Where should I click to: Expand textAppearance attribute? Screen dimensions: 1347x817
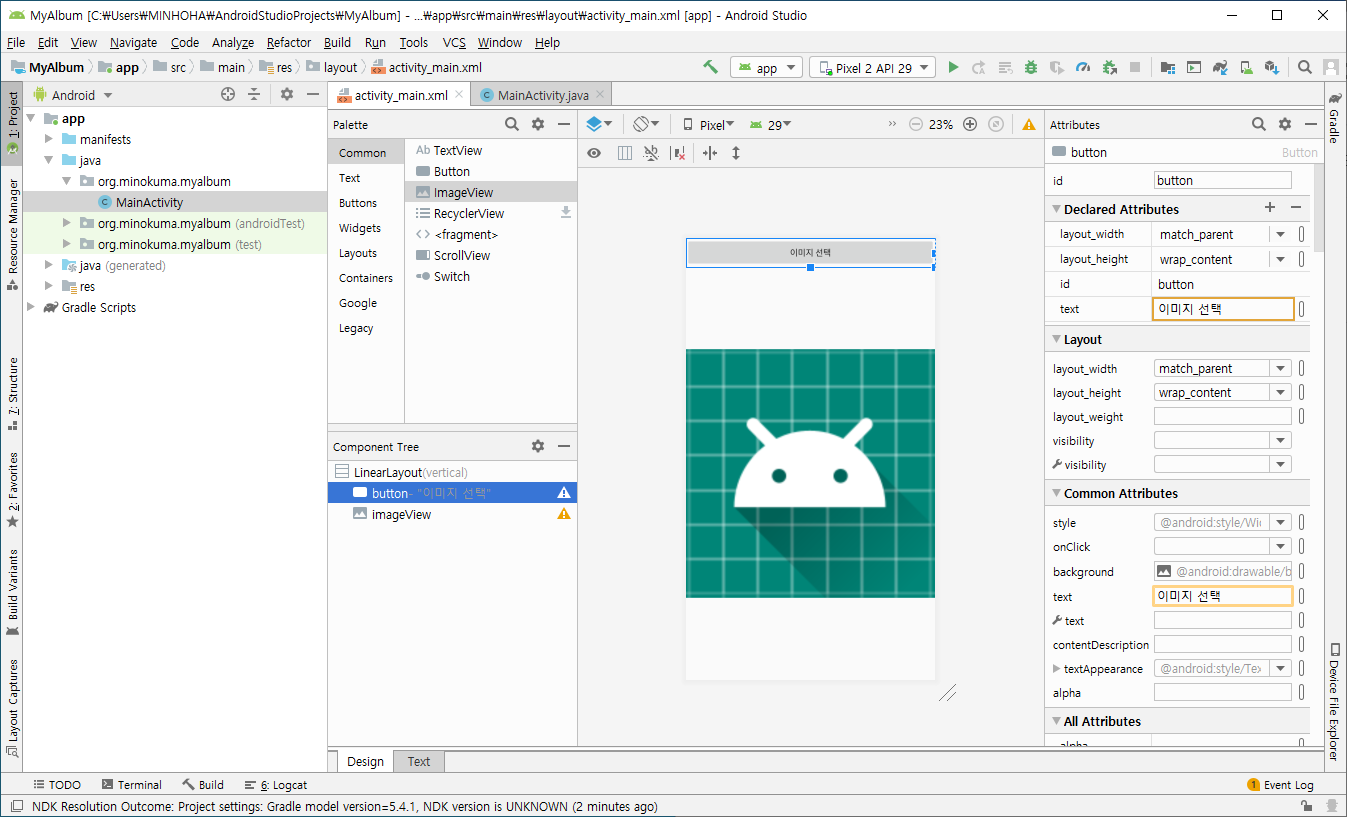(1057, 669)
